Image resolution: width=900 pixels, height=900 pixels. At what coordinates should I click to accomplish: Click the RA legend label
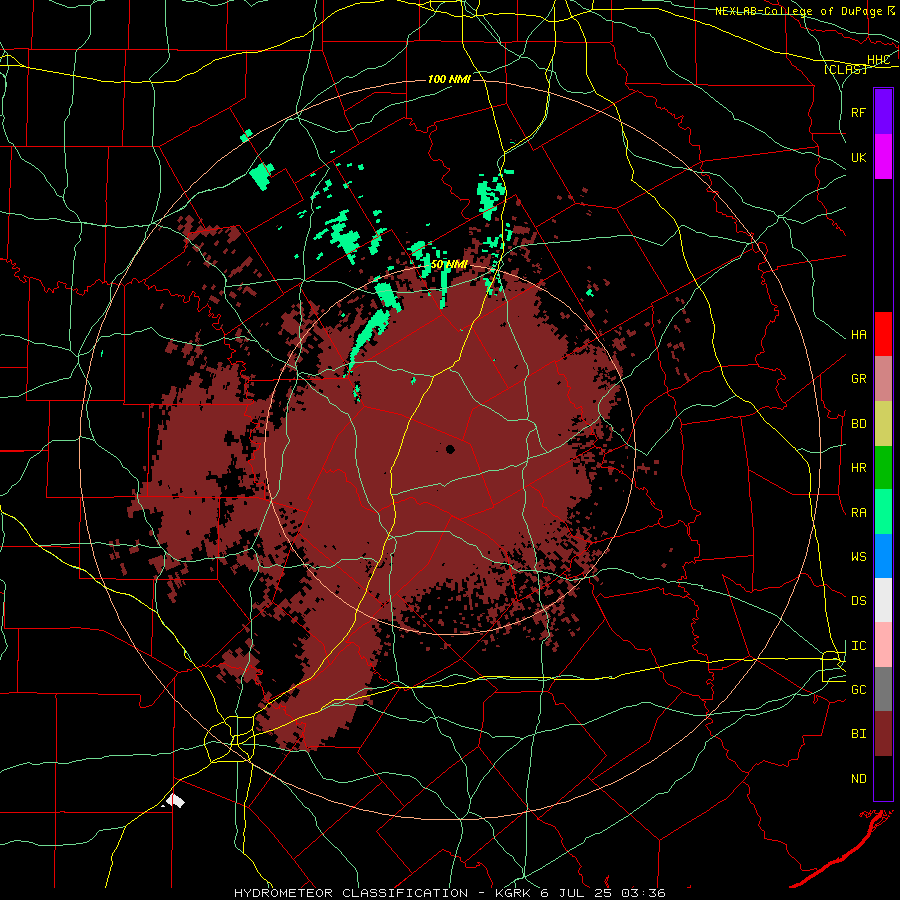(858, 513)
